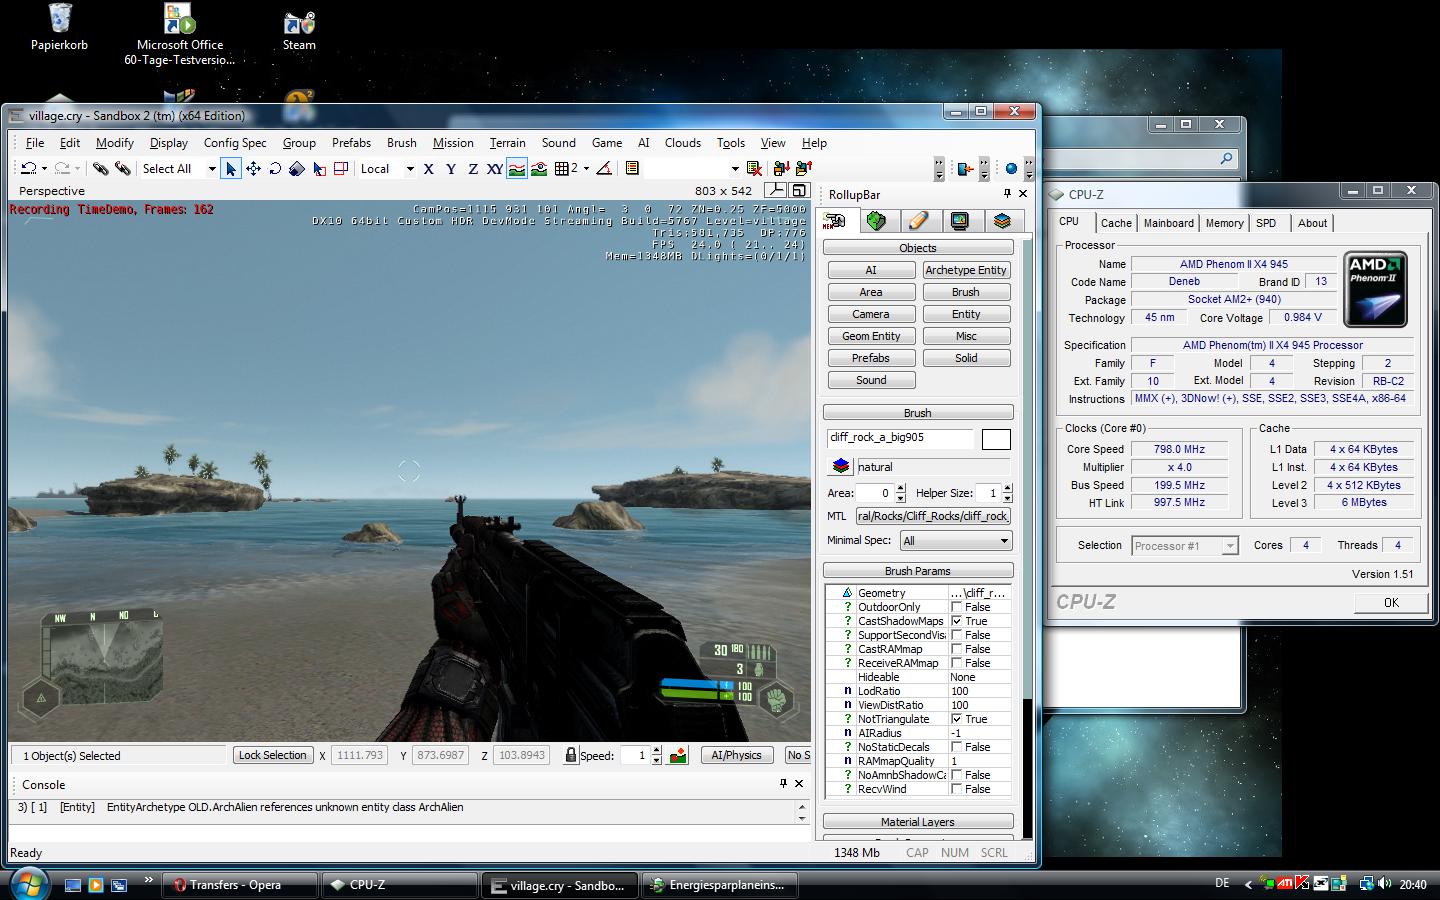
Task: Activate the Scale object tool
Action: tap(296, 169)
